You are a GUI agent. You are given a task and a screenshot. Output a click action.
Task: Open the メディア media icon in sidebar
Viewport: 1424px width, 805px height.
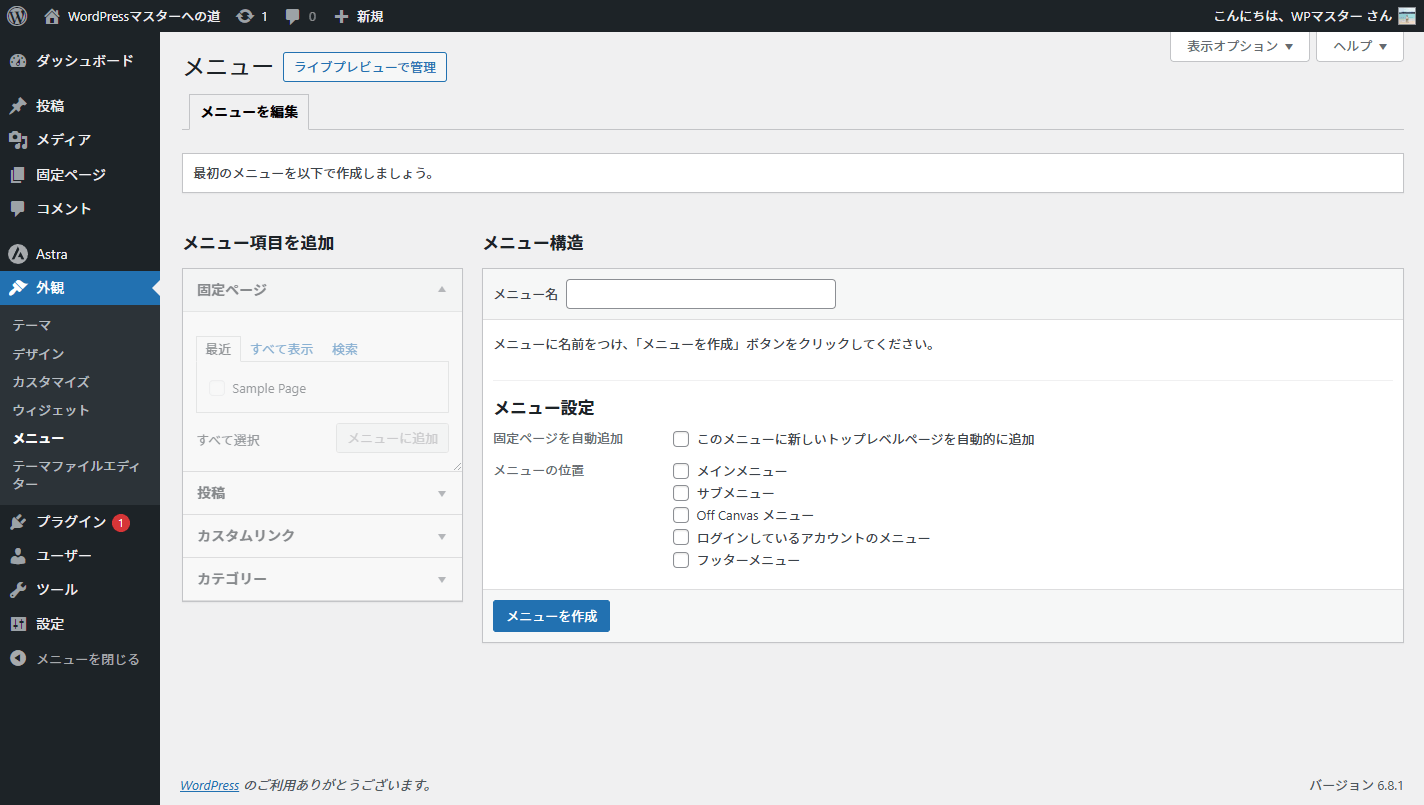tap(18, 140)
